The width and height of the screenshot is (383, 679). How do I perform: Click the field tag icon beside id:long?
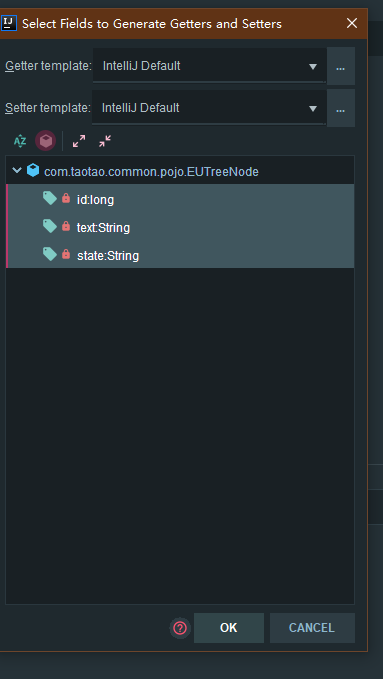(x=50, y=199)
